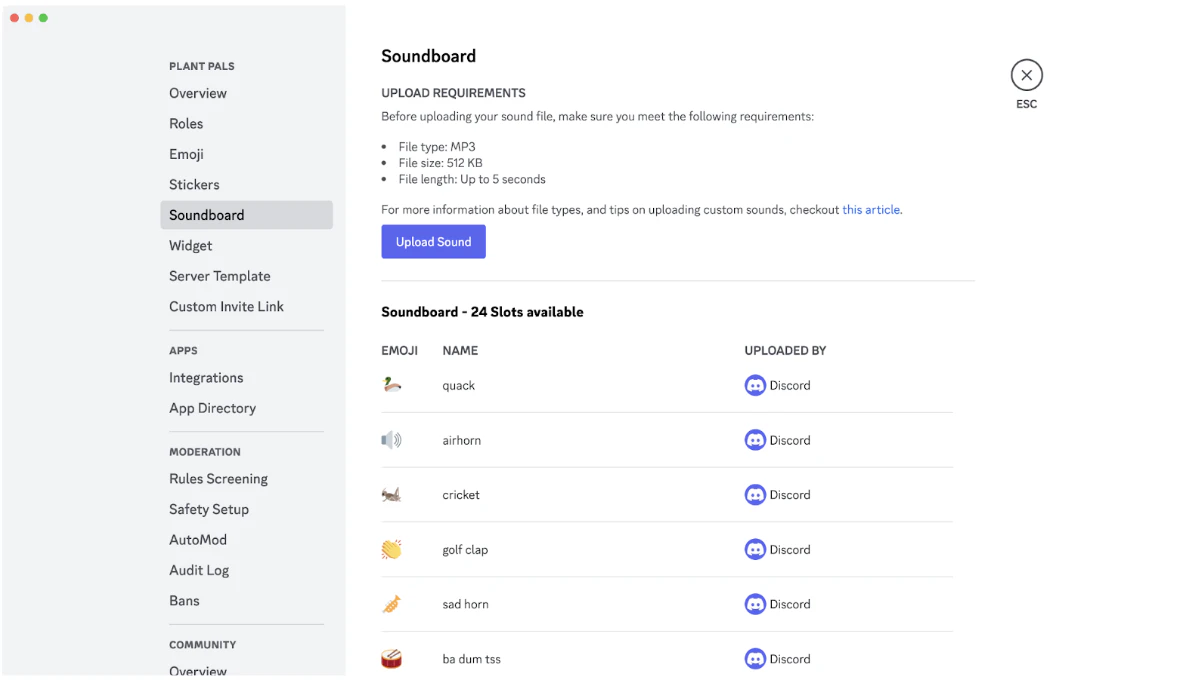This screenshot has width=1198, height=680.
Task: Open the 'this article' help link
Action: click(871, 209)
